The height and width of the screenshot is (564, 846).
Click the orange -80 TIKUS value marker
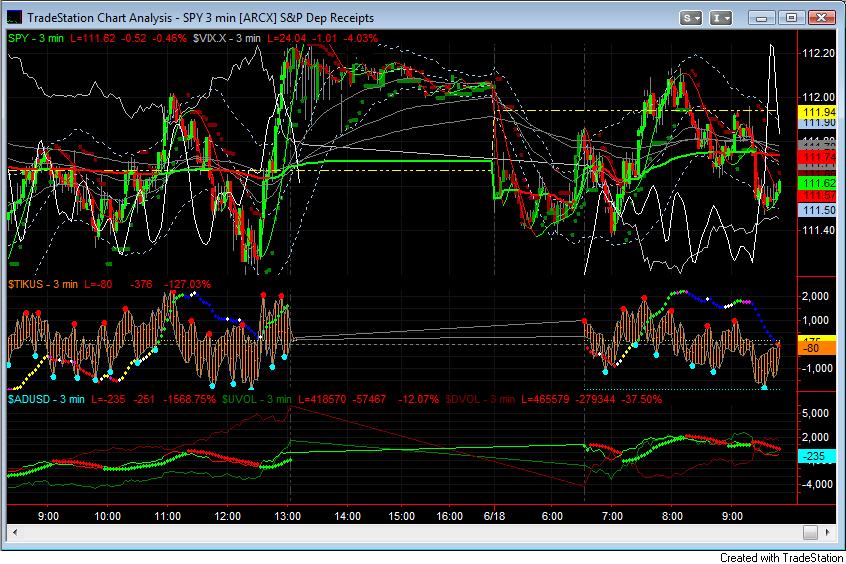click(x=817, y=348)
